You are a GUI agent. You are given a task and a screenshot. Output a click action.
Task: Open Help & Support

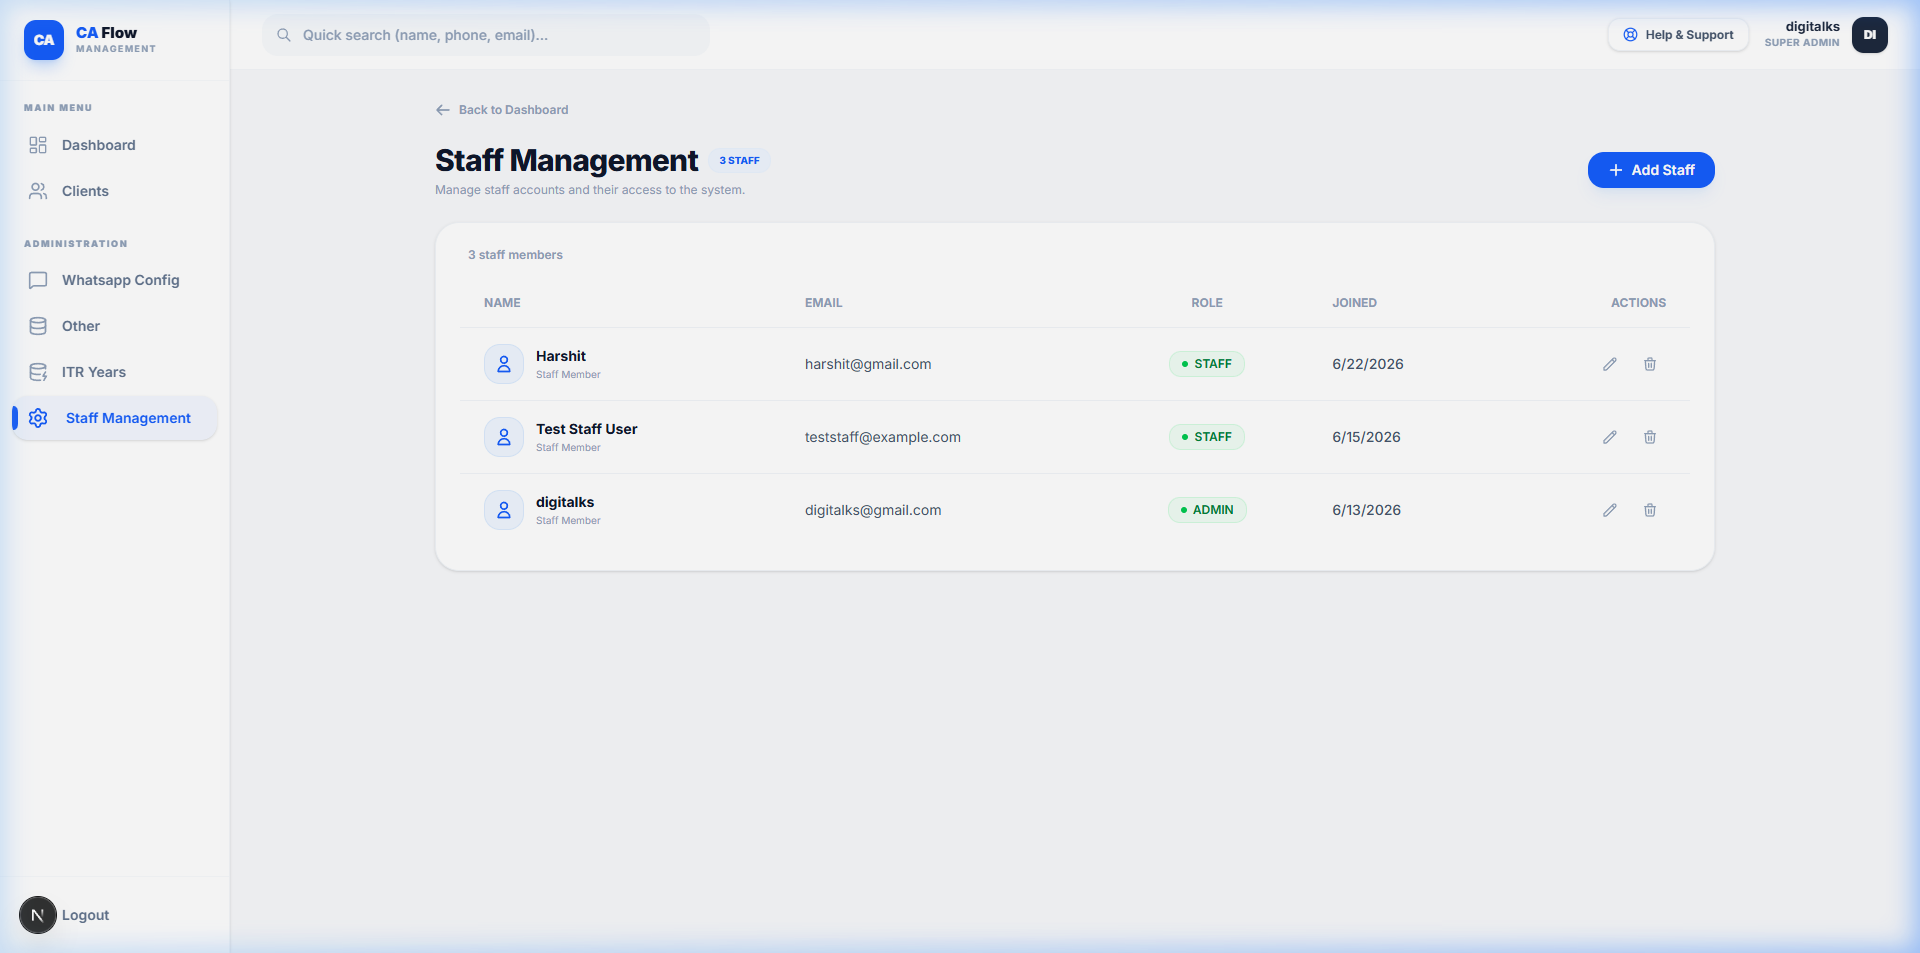coord(1678,35)
